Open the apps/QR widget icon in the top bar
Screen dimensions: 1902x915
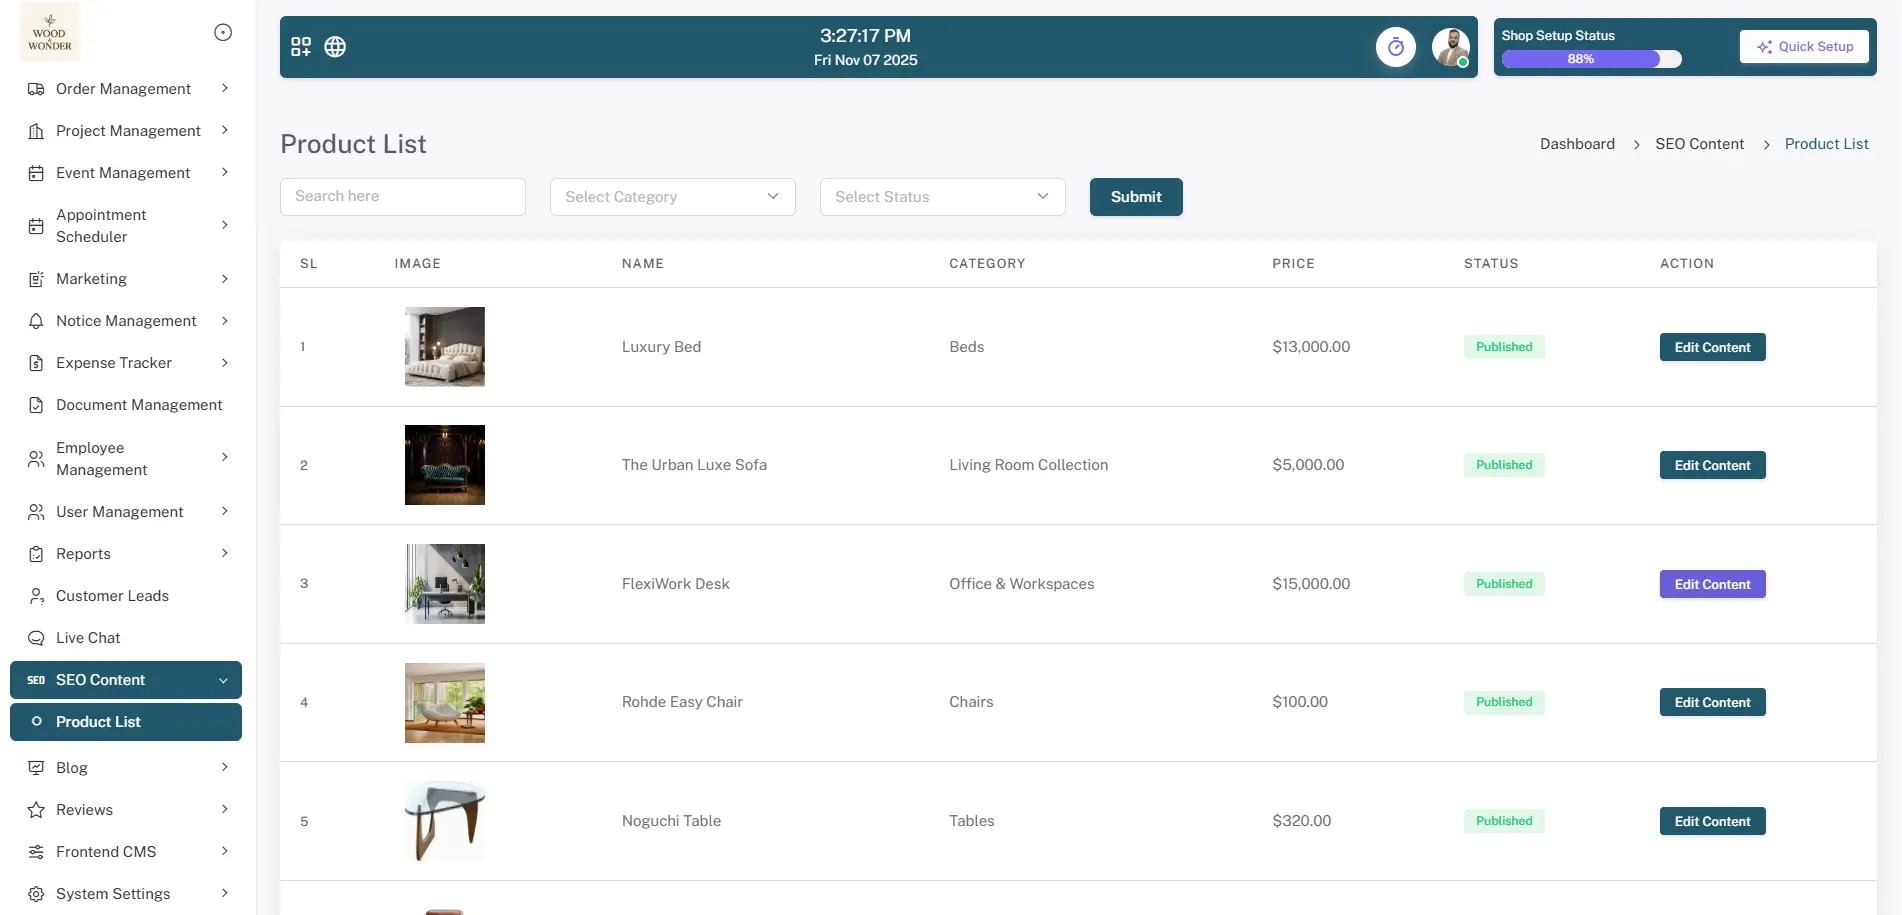point(300,46)
